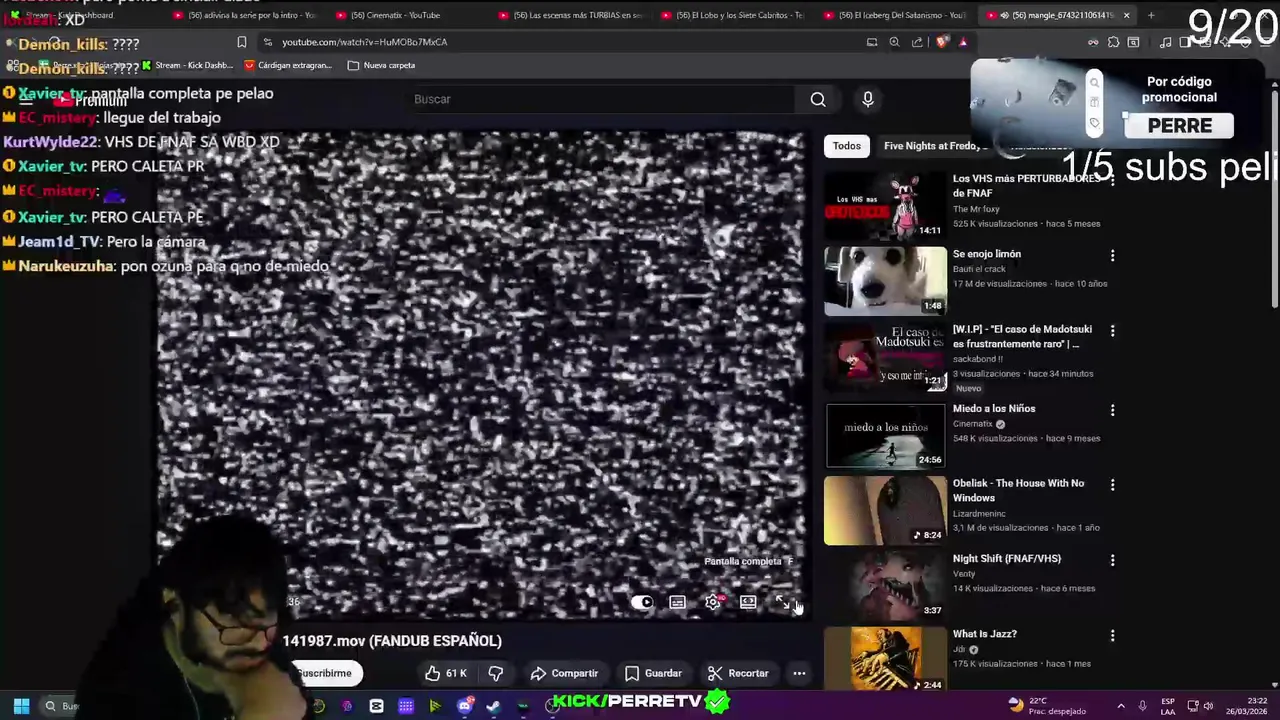The image size is (1280, 720).
Task: Open Miedo a los Niños thumbnail
Action: click(885, 436)
